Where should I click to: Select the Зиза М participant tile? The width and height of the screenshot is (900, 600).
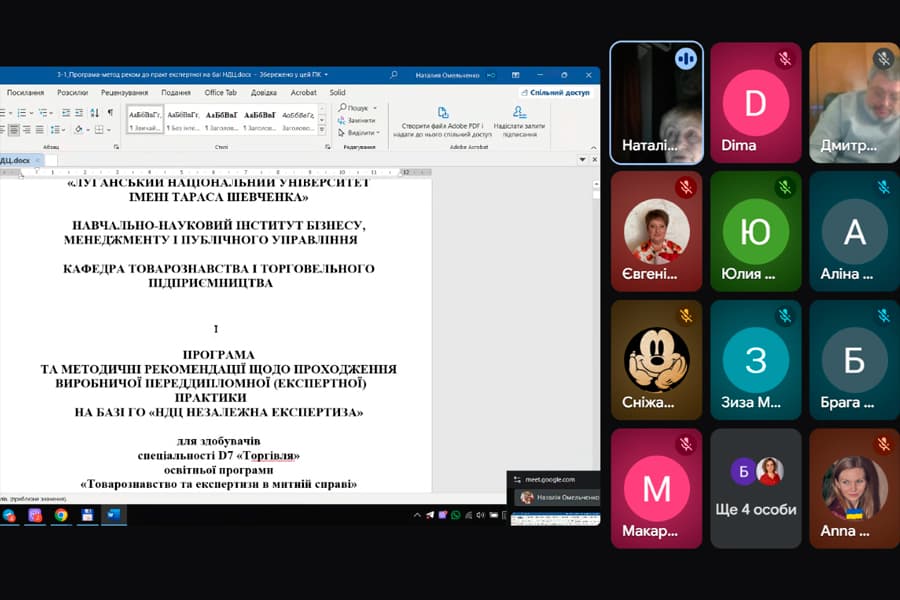(755, 359)
